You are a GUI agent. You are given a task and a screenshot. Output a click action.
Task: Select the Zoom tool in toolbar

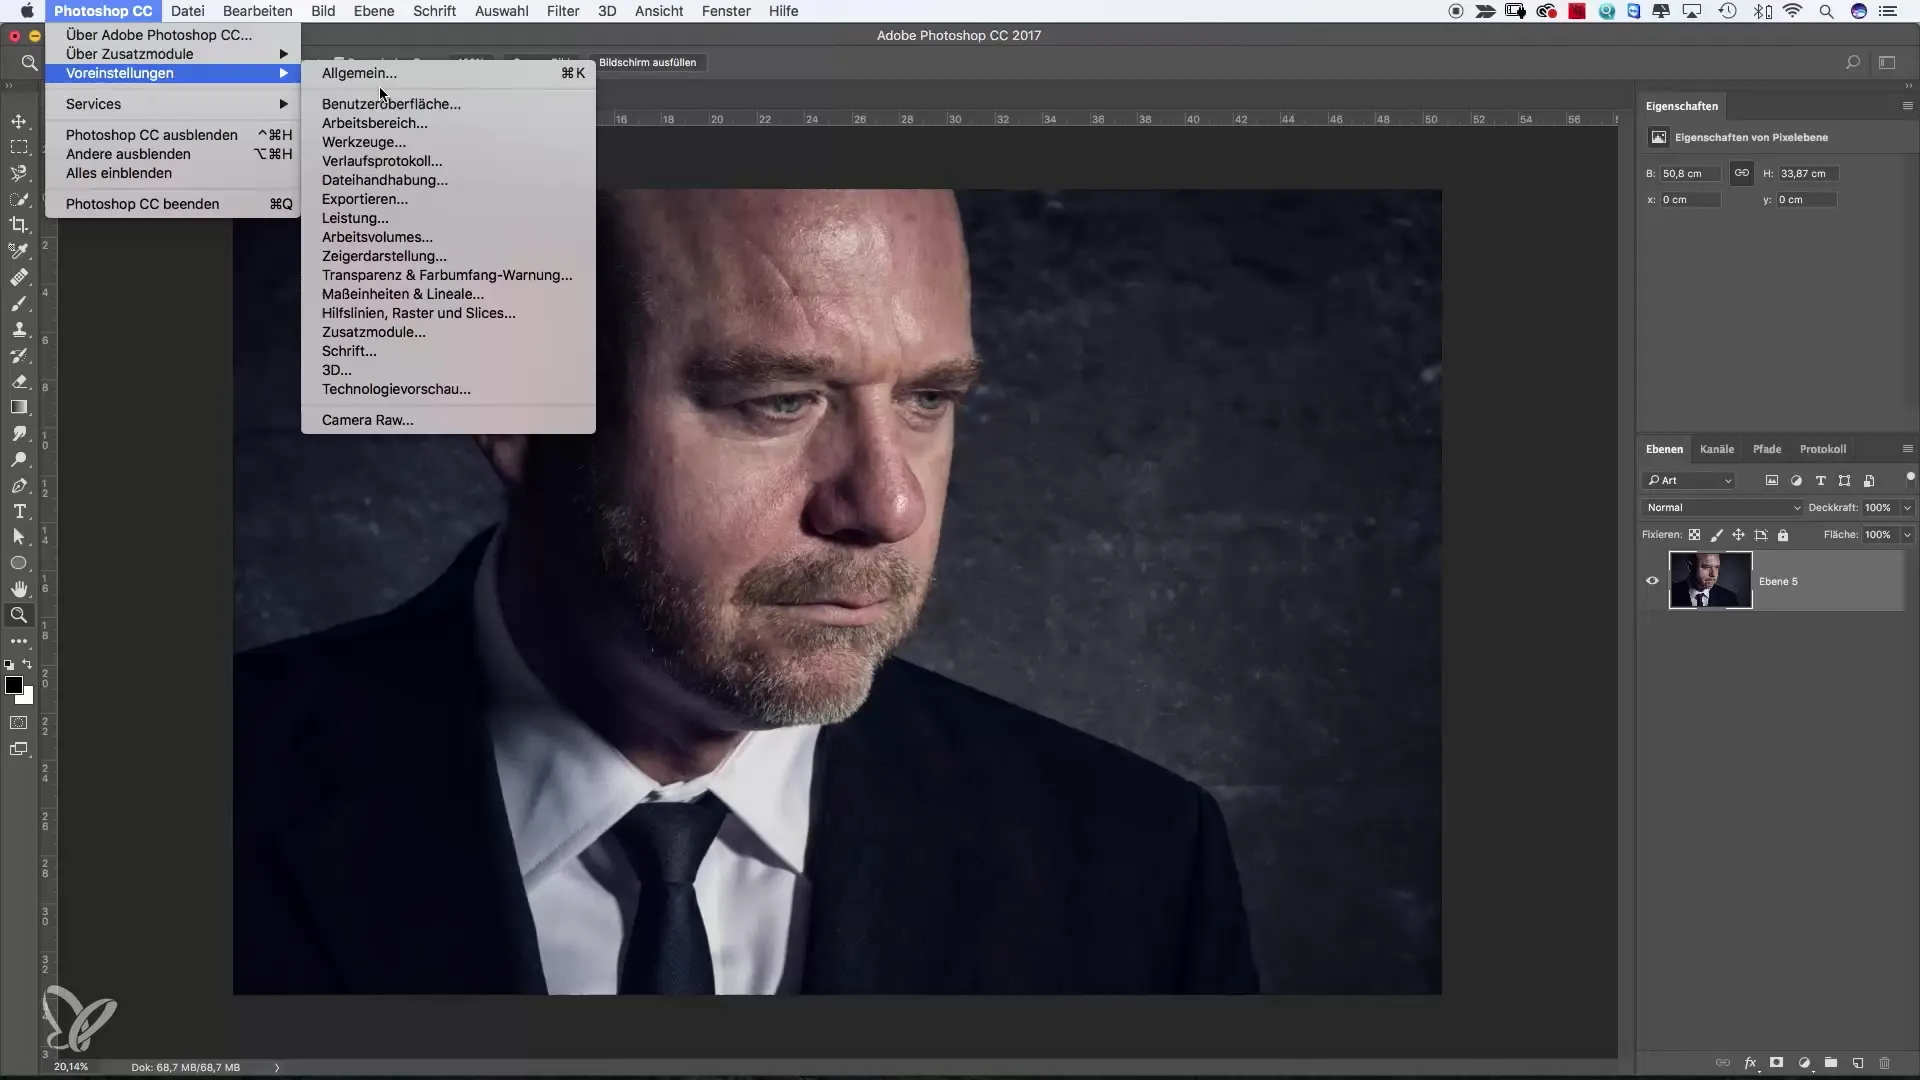[19, 615]
